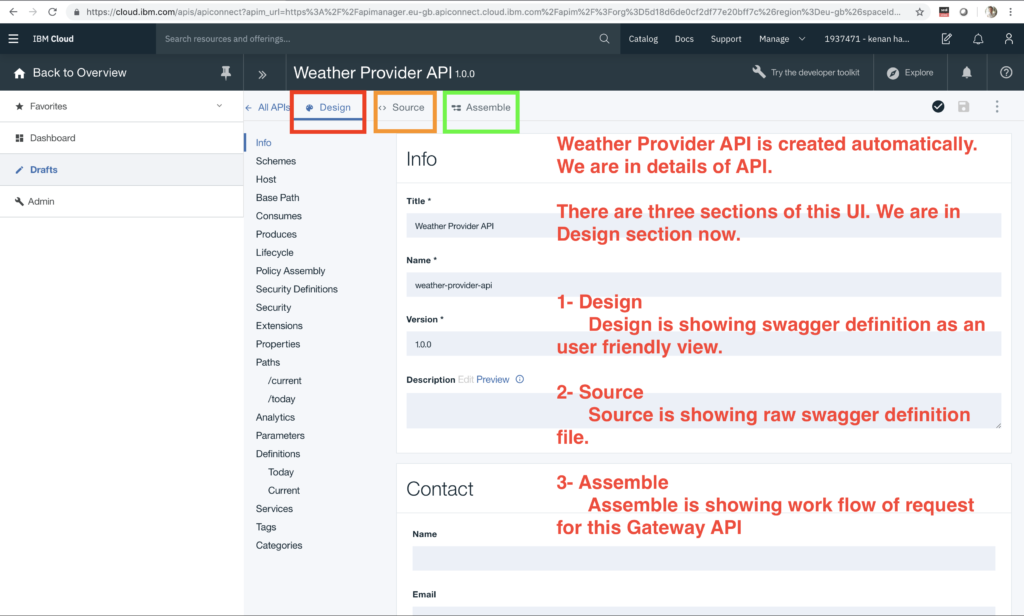Screen dimensions: 1024x616
Task: Click Try the developer toolkit
Action: tap(815, 73)
